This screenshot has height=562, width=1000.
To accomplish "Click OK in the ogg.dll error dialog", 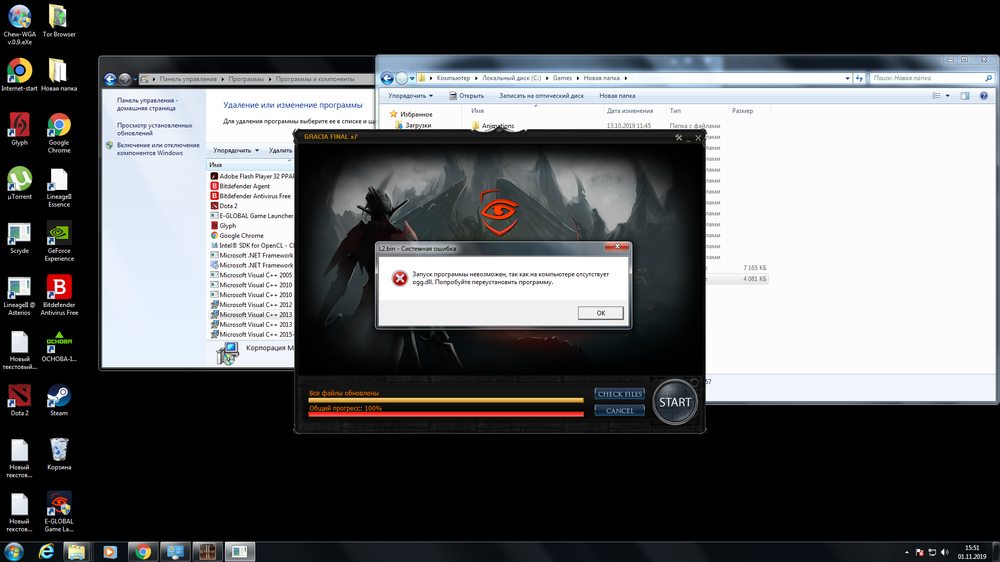I will [600, 313].
